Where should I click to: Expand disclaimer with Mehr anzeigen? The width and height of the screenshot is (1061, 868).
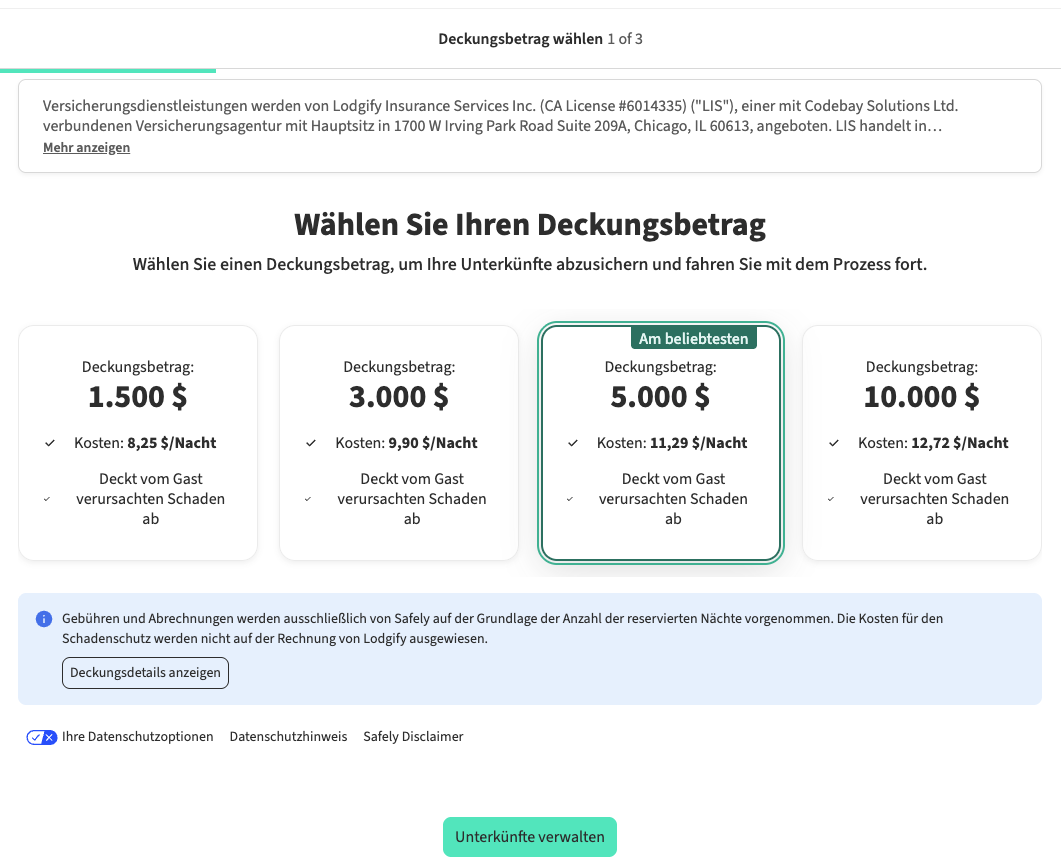[86, 148]
